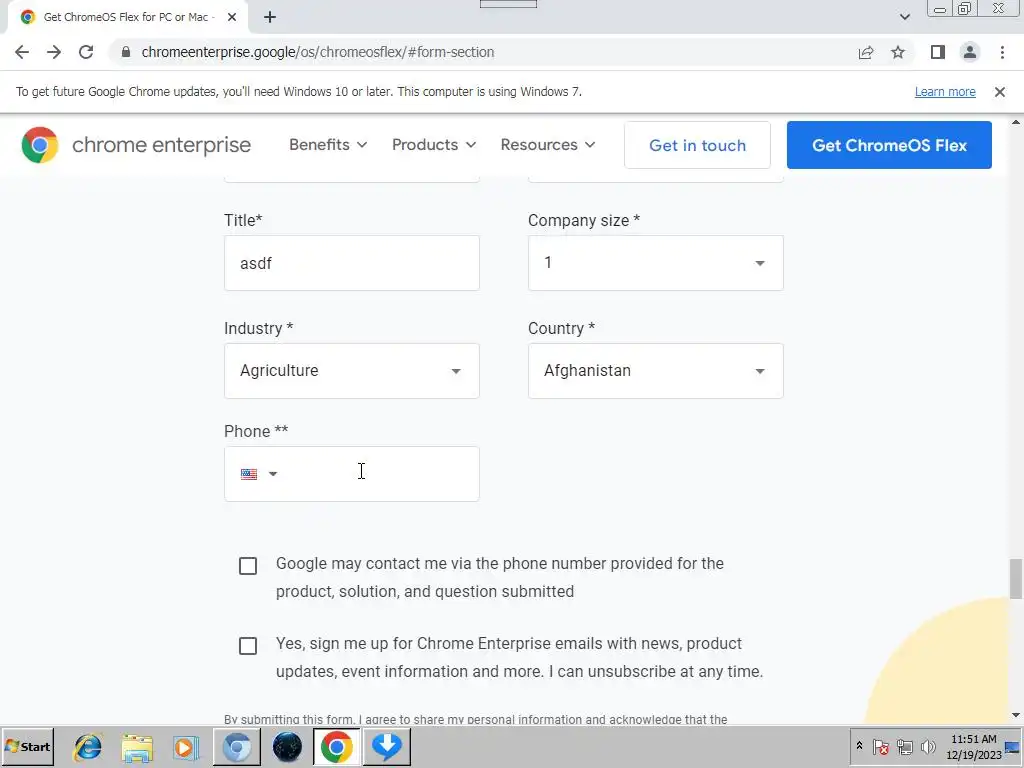Image resolution: width=1024 pixels, height=768 pixels.
Task: Close the ChromeOS Flex tab
Action: point(232,18)
